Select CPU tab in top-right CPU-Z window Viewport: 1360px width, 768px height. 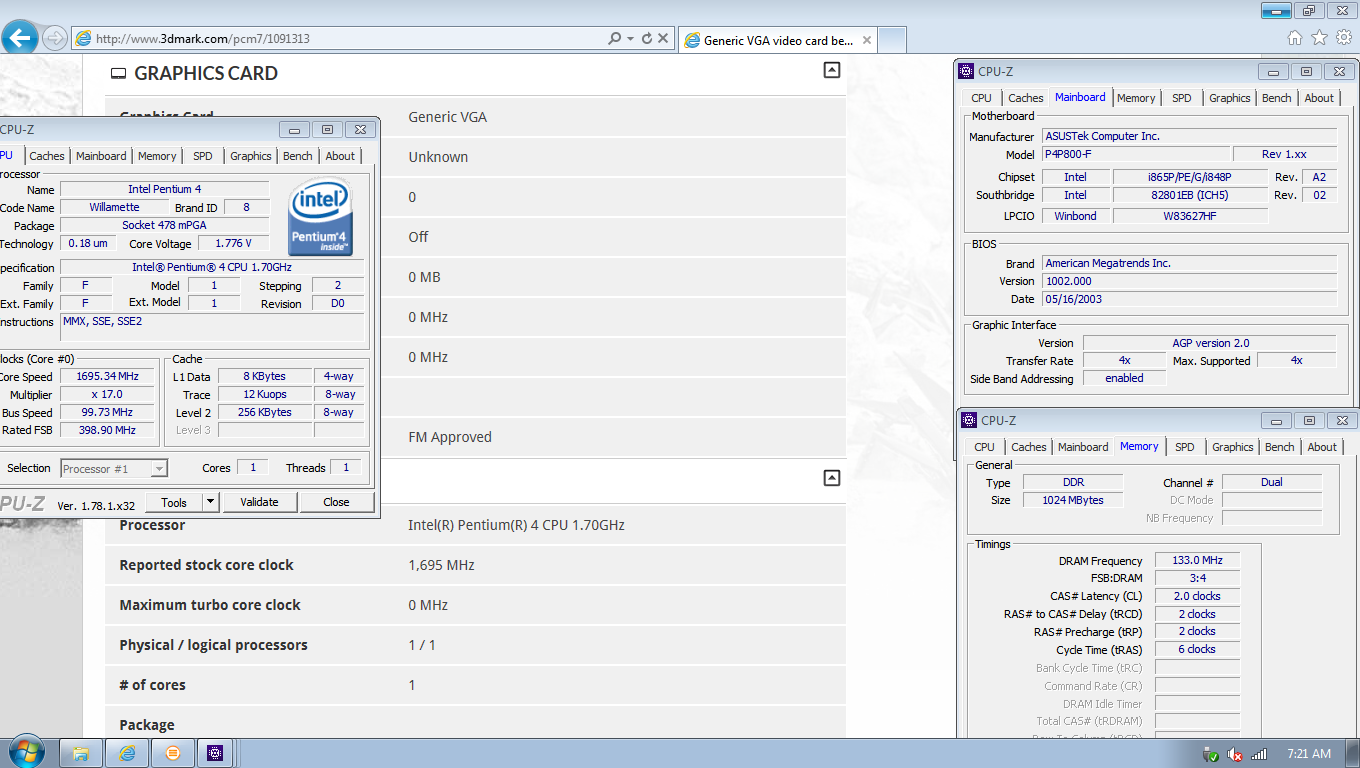coord(982,98)
